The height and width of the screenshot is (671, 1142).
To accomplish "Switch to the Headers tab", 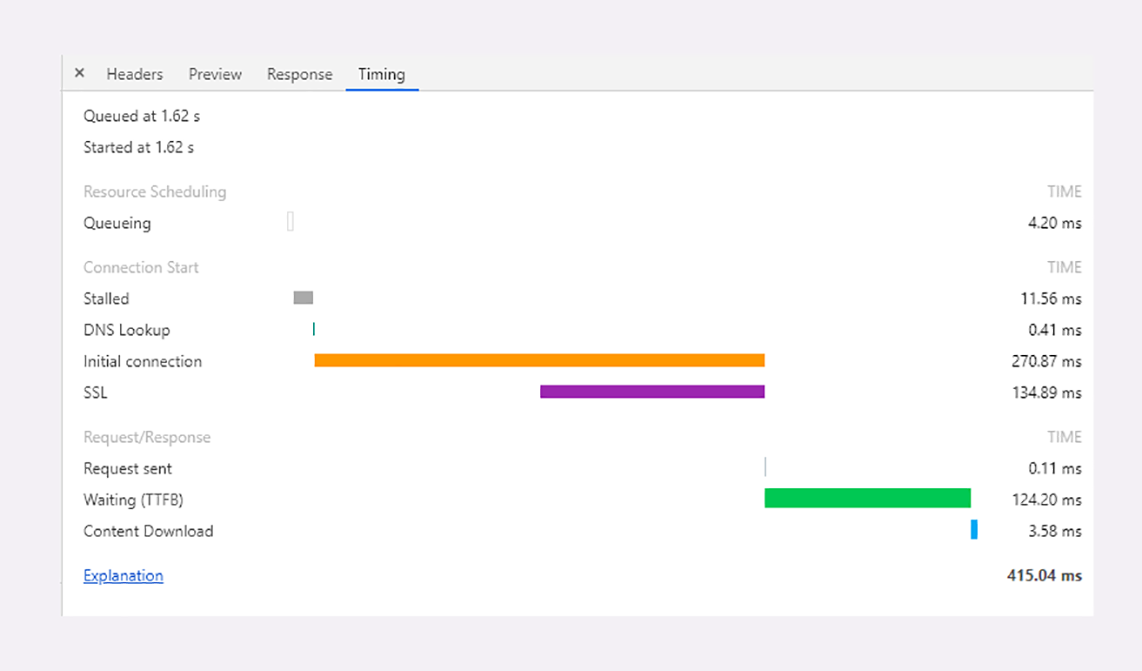I will click(x=135, y=74).
